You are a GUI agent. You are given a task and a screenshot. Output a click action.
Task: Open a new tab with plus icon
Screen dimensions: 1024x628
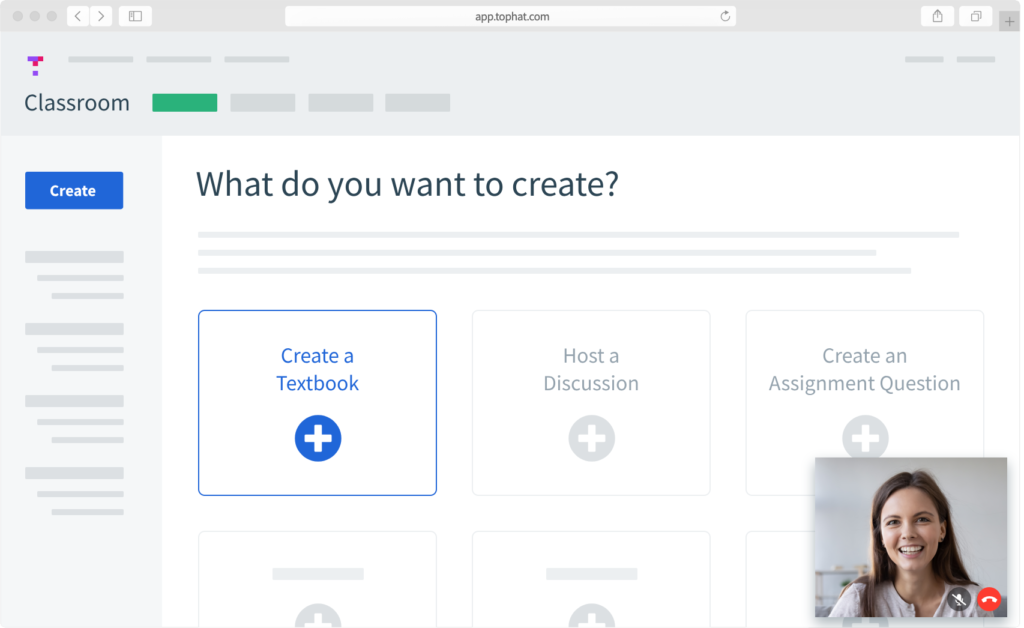pos(1009,22)
